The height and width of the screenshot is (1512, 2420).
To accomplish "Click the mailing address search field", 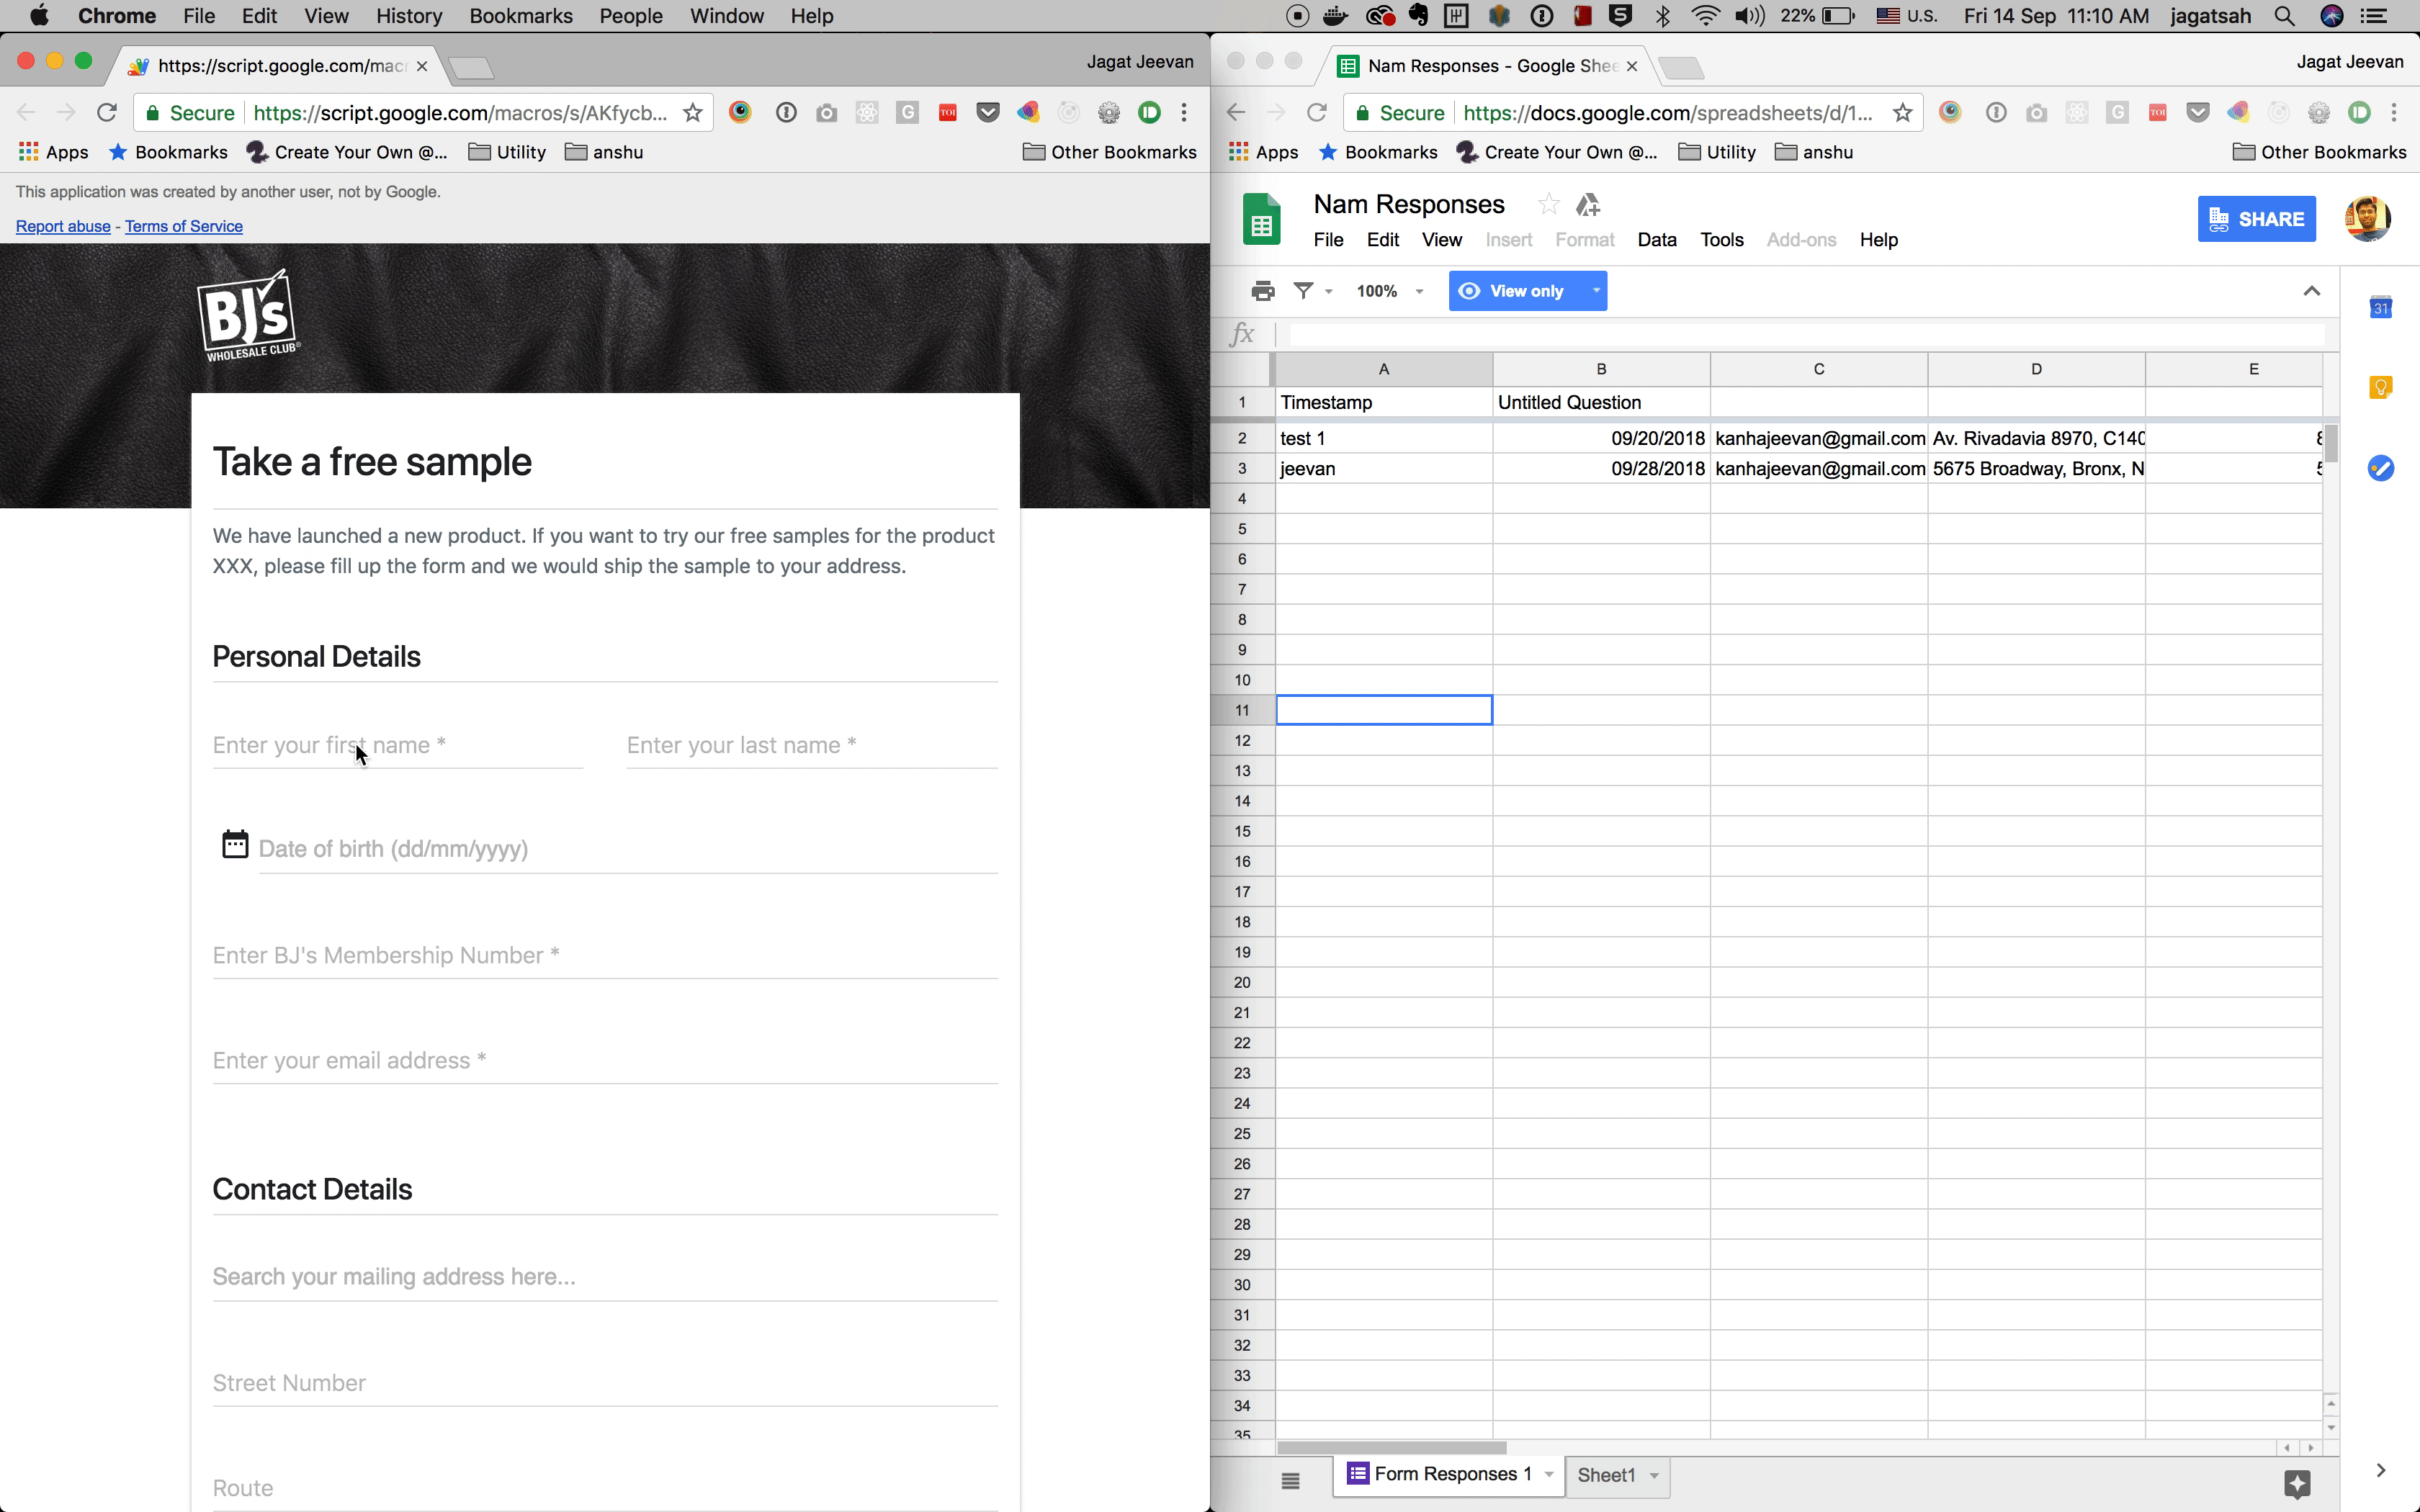I will tap(605, 1277).
